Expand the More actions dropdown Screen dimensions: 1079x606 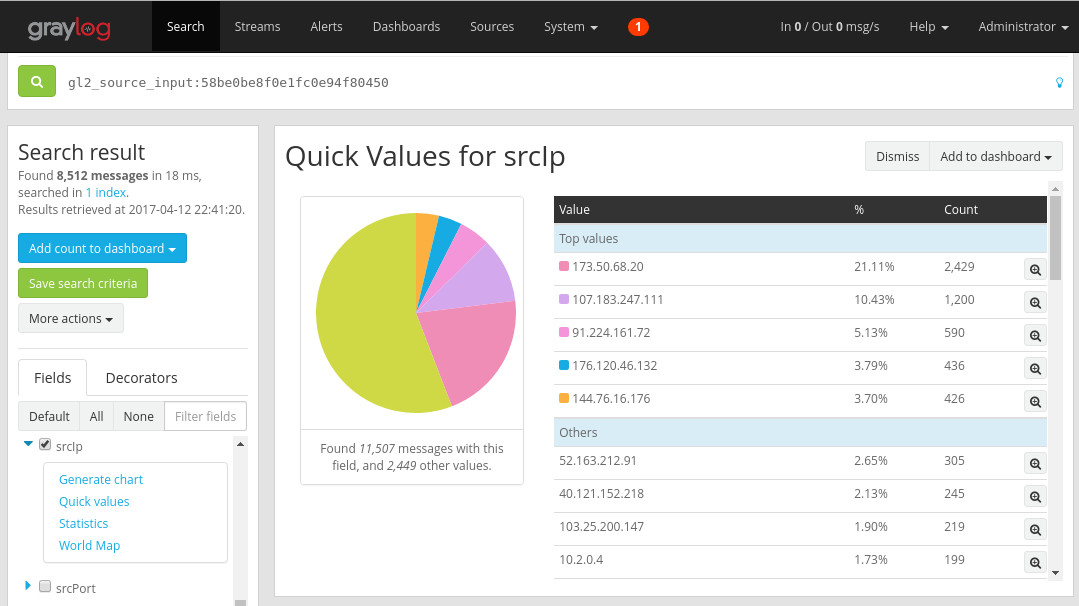pyautogui.click(x=70, y=318)
